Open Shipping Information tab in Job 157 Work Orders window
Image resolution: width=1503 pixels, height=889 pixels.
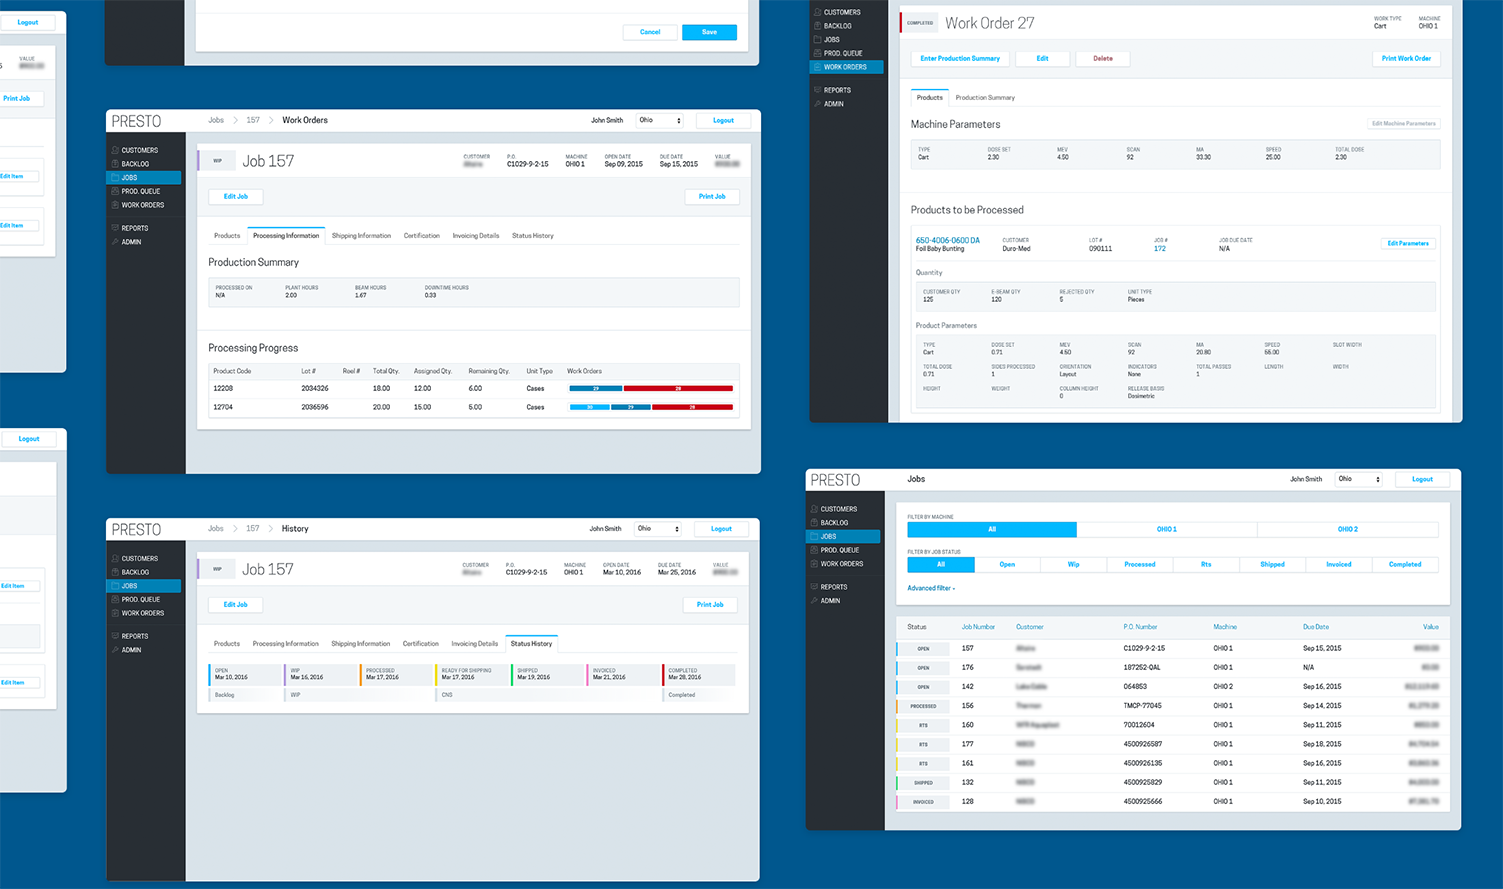361,236
